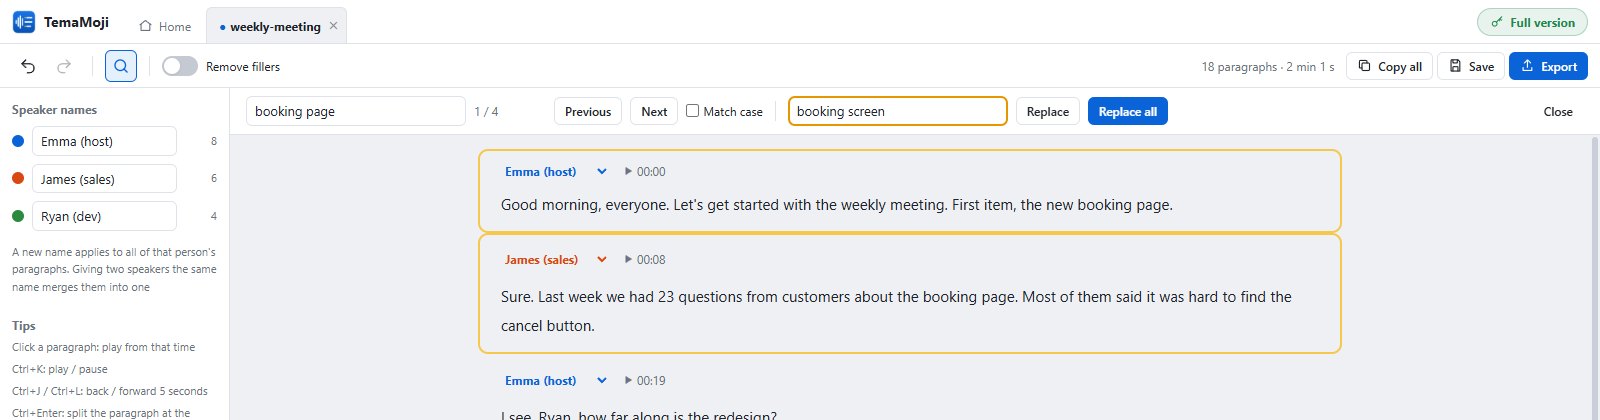Click the replace field with 'booking screen'
The width and height of the screenshot is (1600, 420).
898,111
